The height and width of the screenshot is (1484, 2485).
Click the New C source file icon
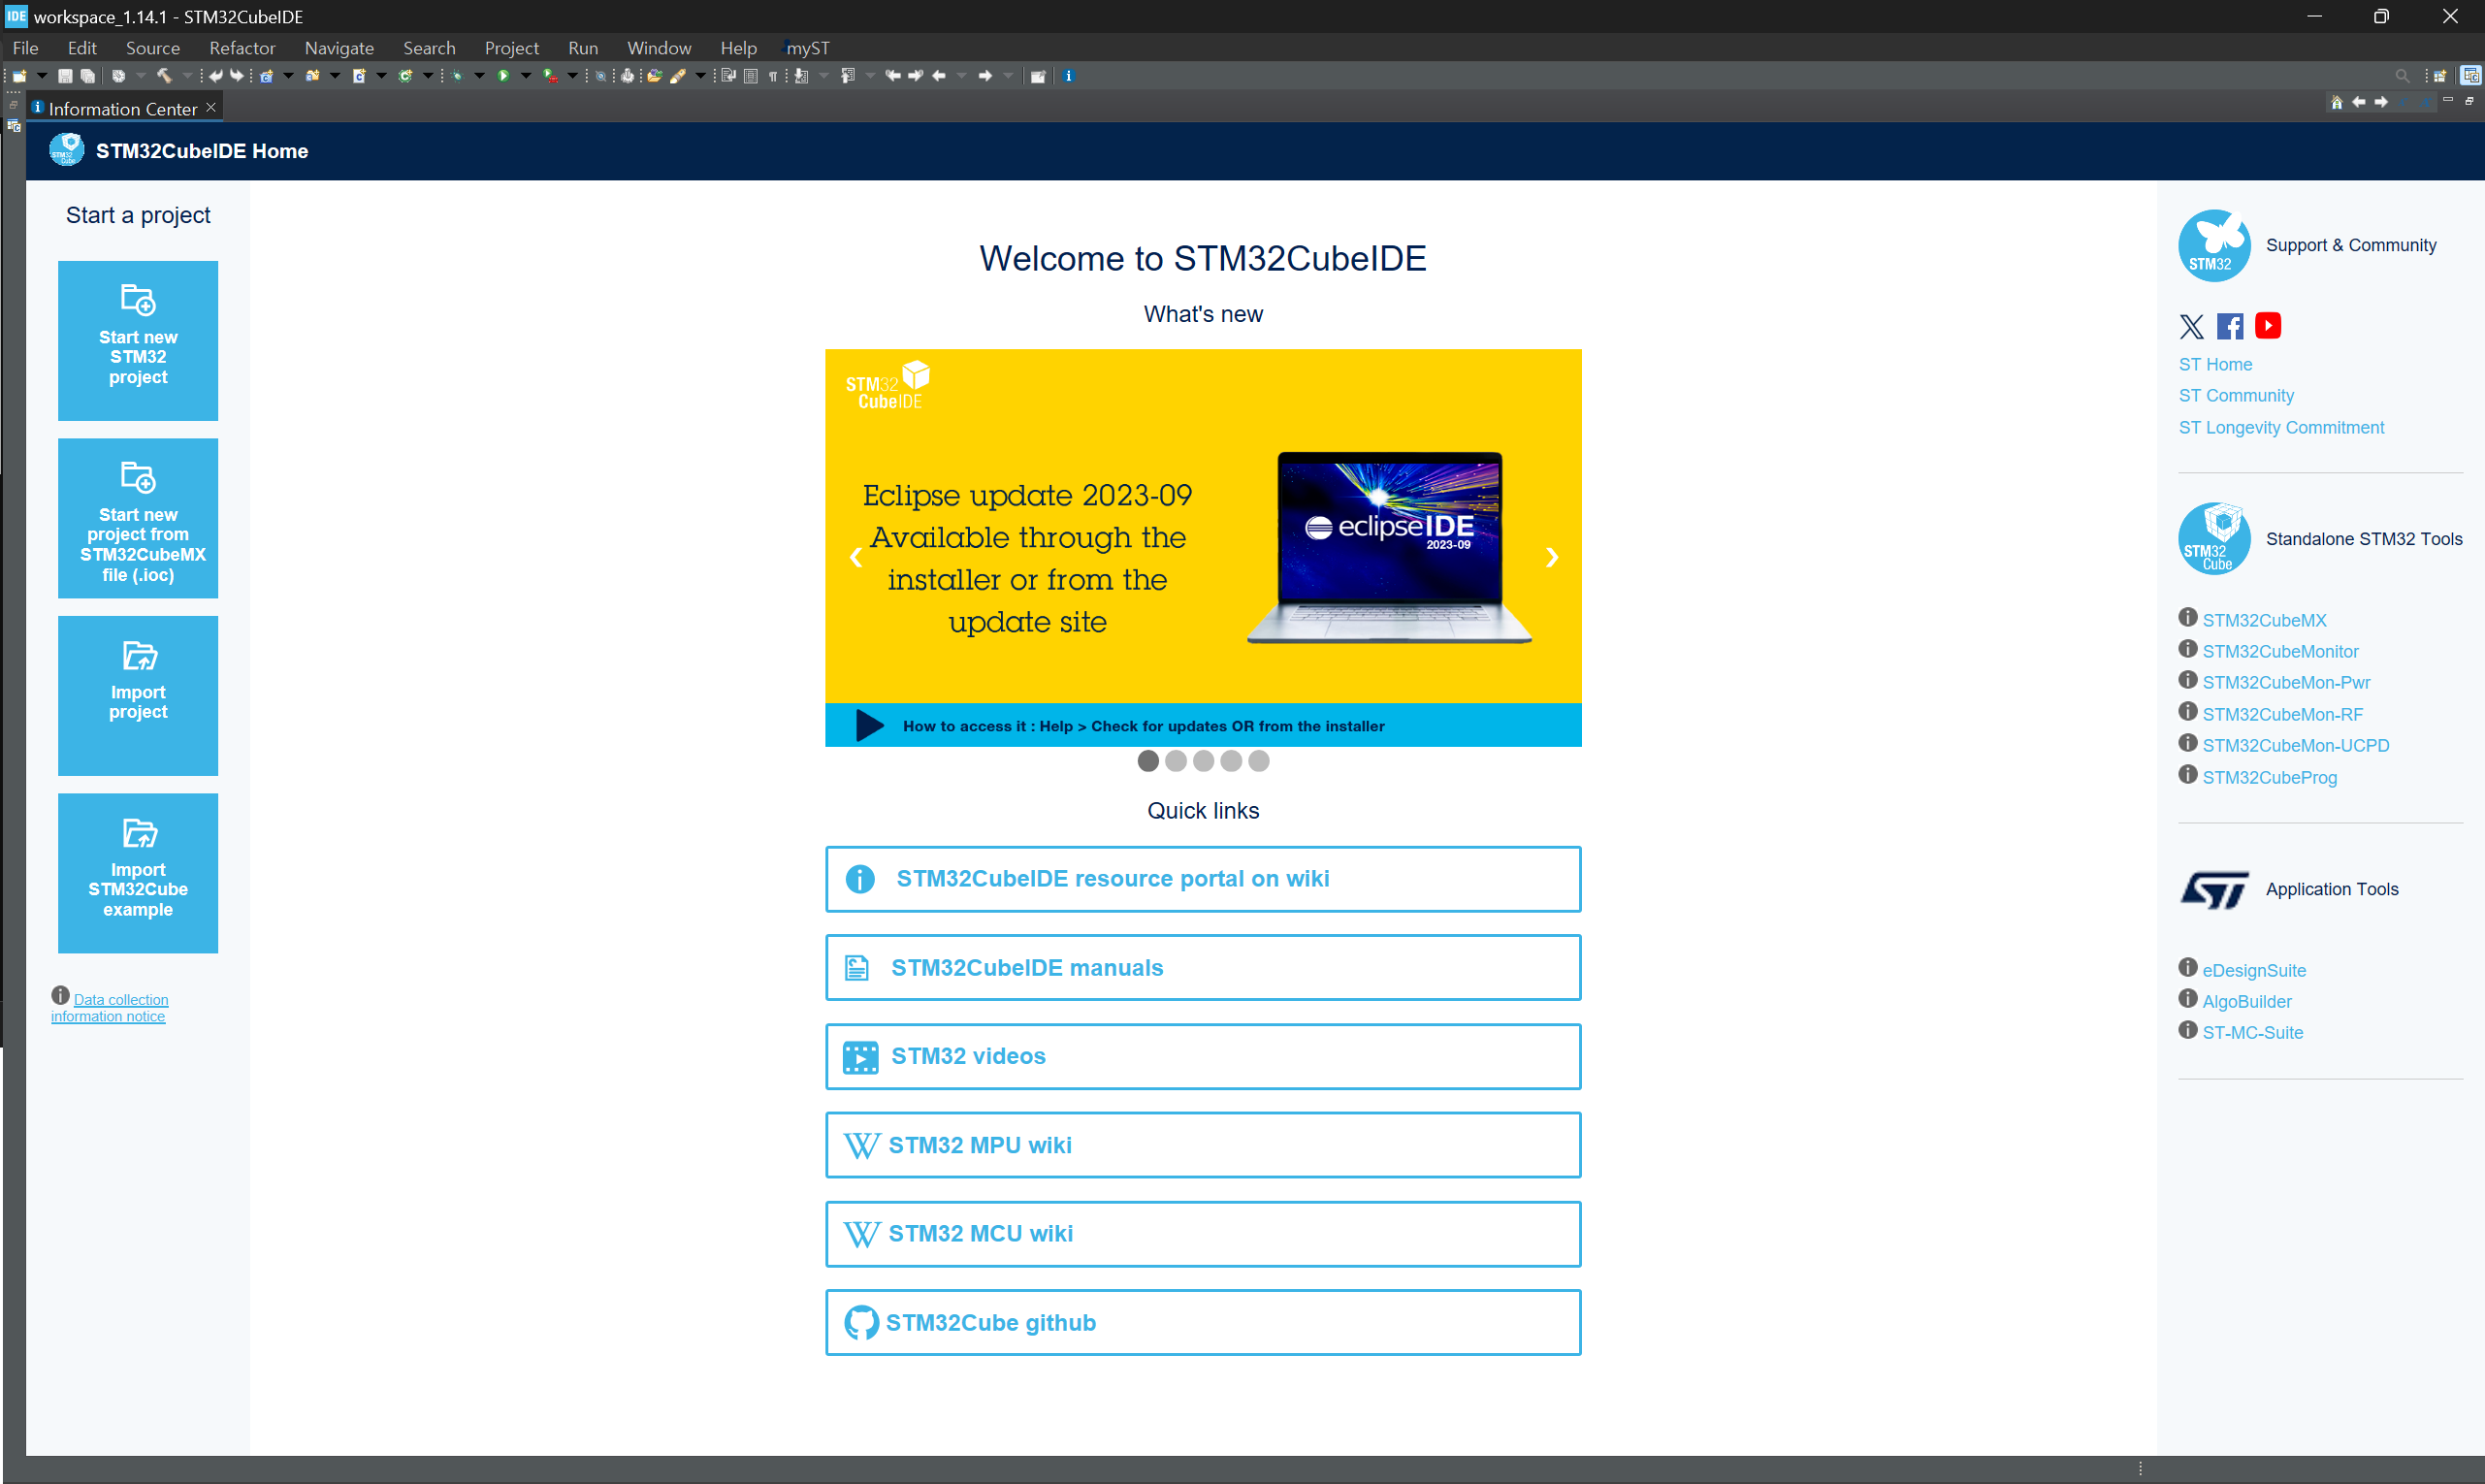(x=359, y=76)
